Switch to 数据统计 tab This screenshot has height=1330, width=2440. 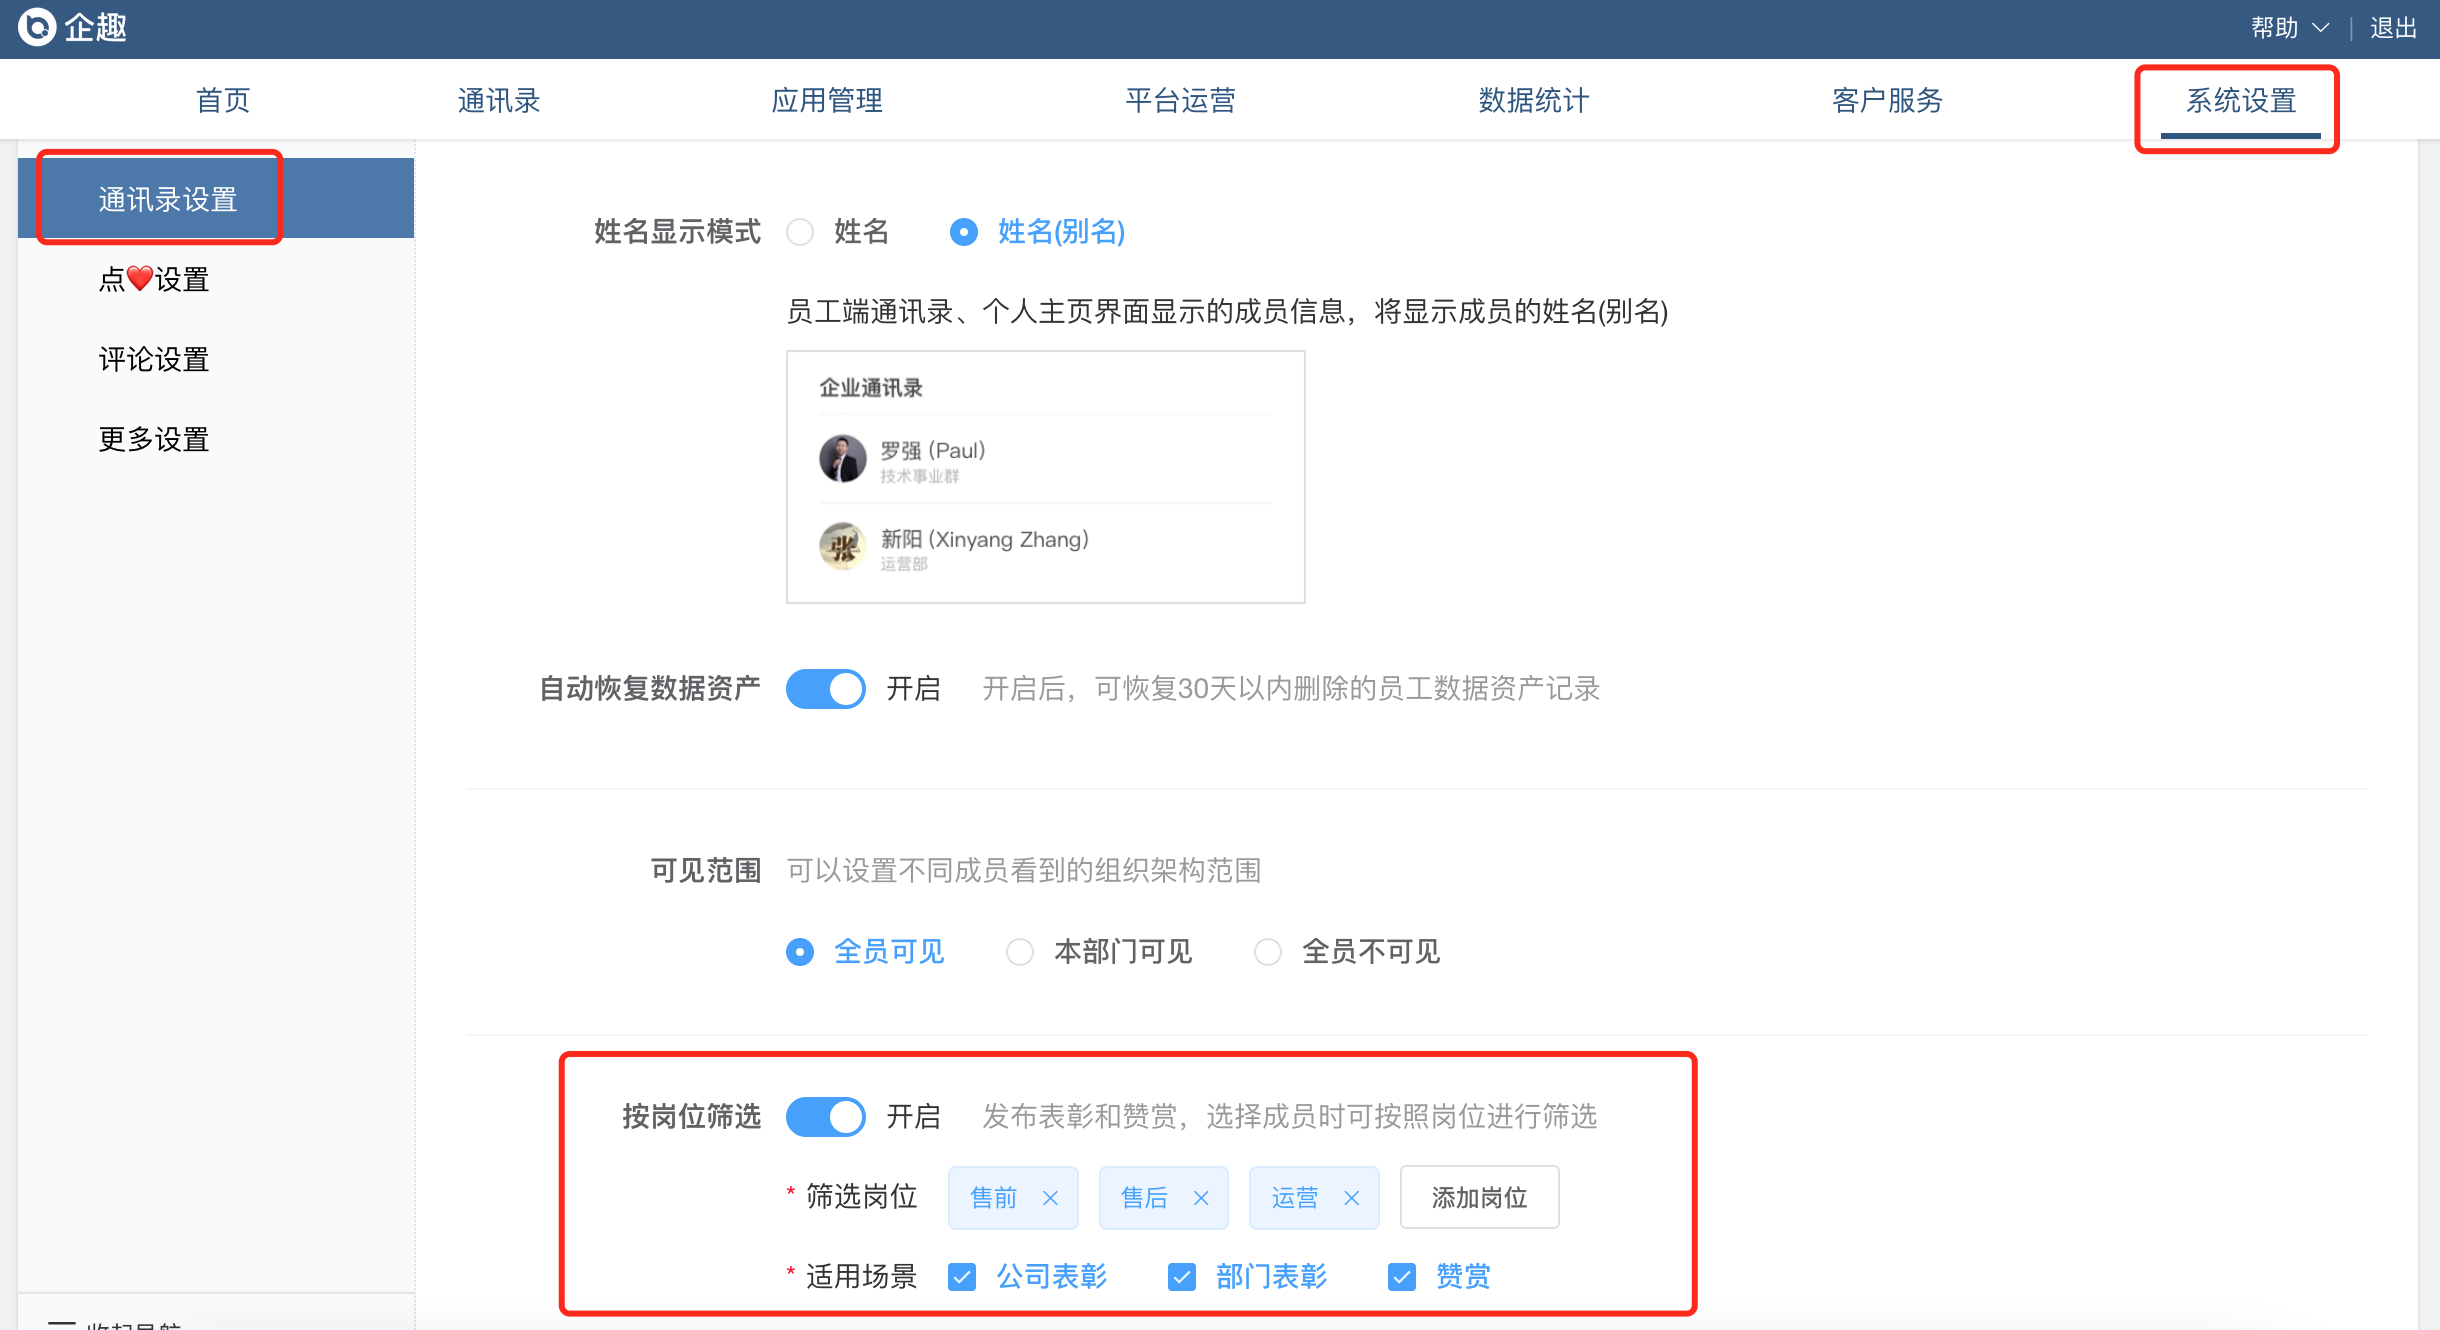click(1533, 101)
